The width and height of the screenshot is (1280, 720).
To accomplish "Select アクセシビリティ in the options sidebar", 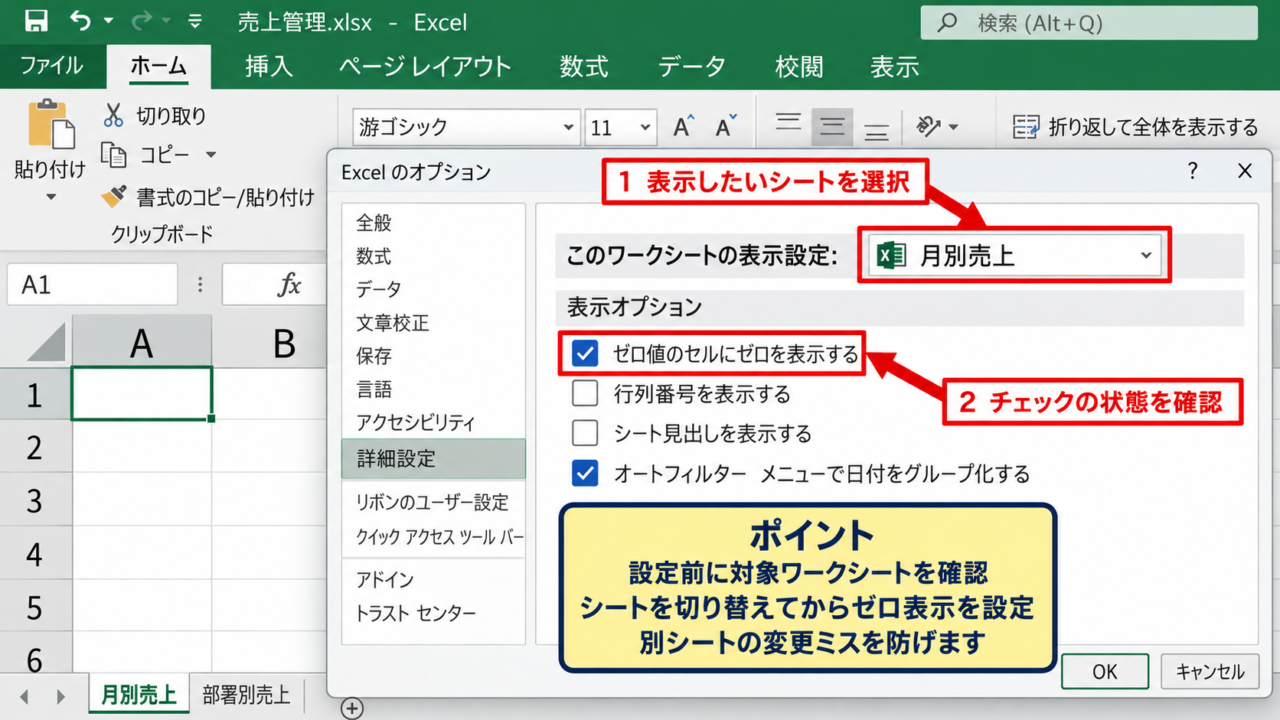I will 416,423.
